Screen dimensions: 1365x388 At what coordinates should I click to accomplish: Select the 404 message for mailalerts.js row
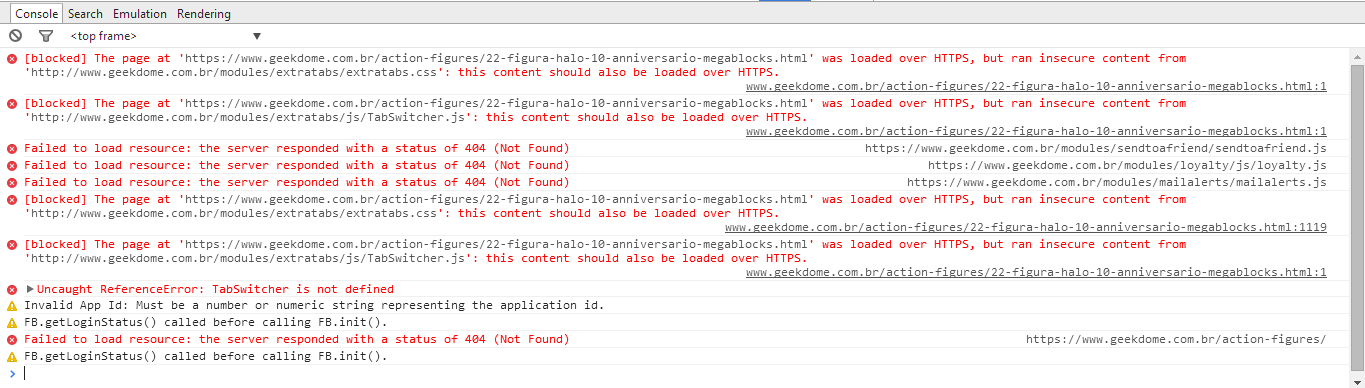[297, 183]
